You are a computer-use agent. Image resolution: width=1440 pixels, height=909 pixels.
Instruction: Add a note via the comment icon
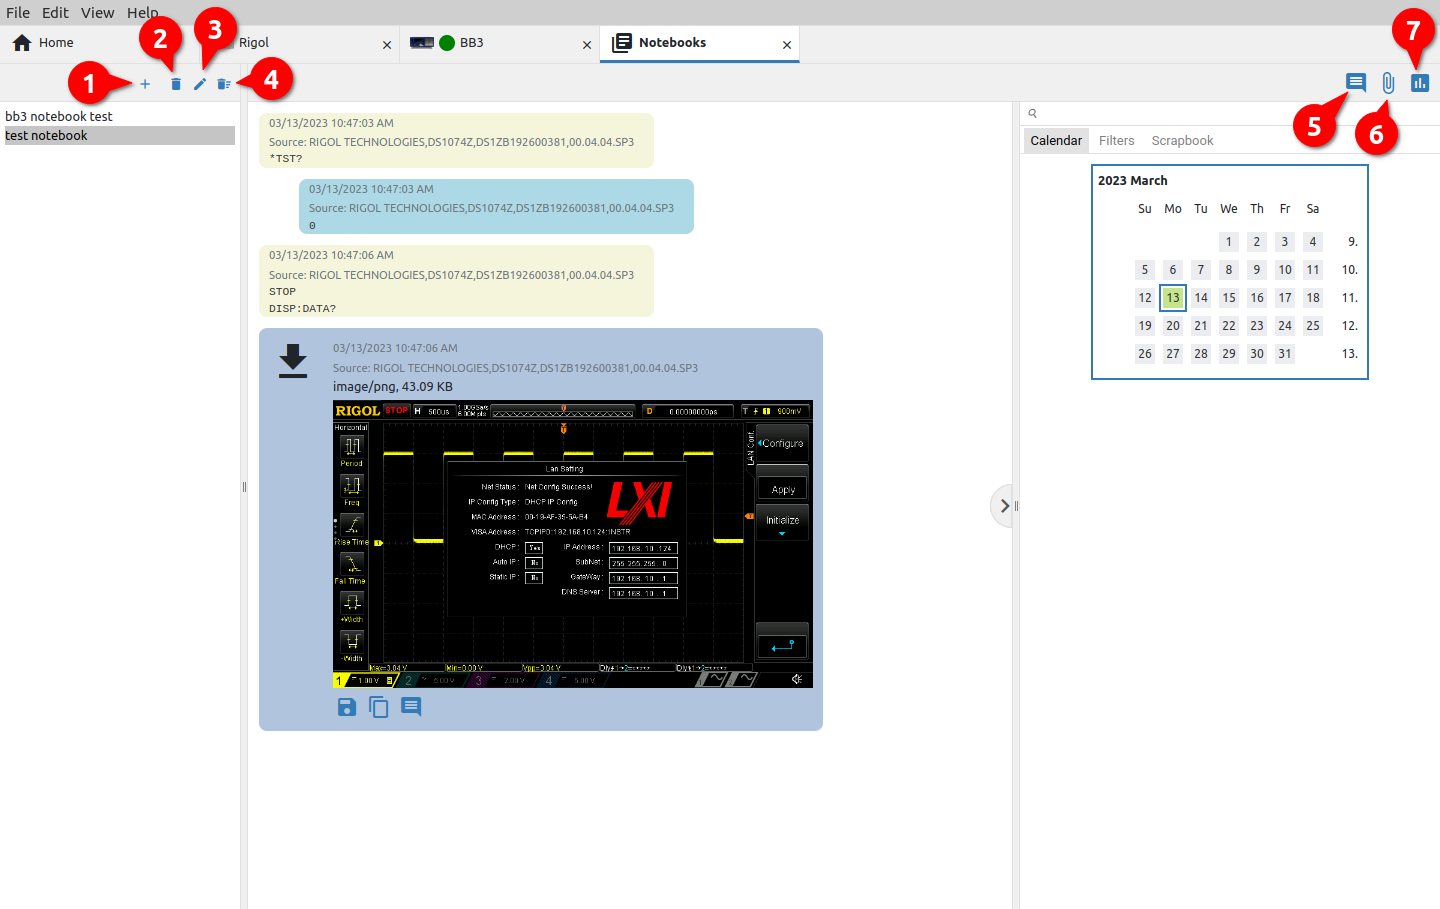[1356, 82]
